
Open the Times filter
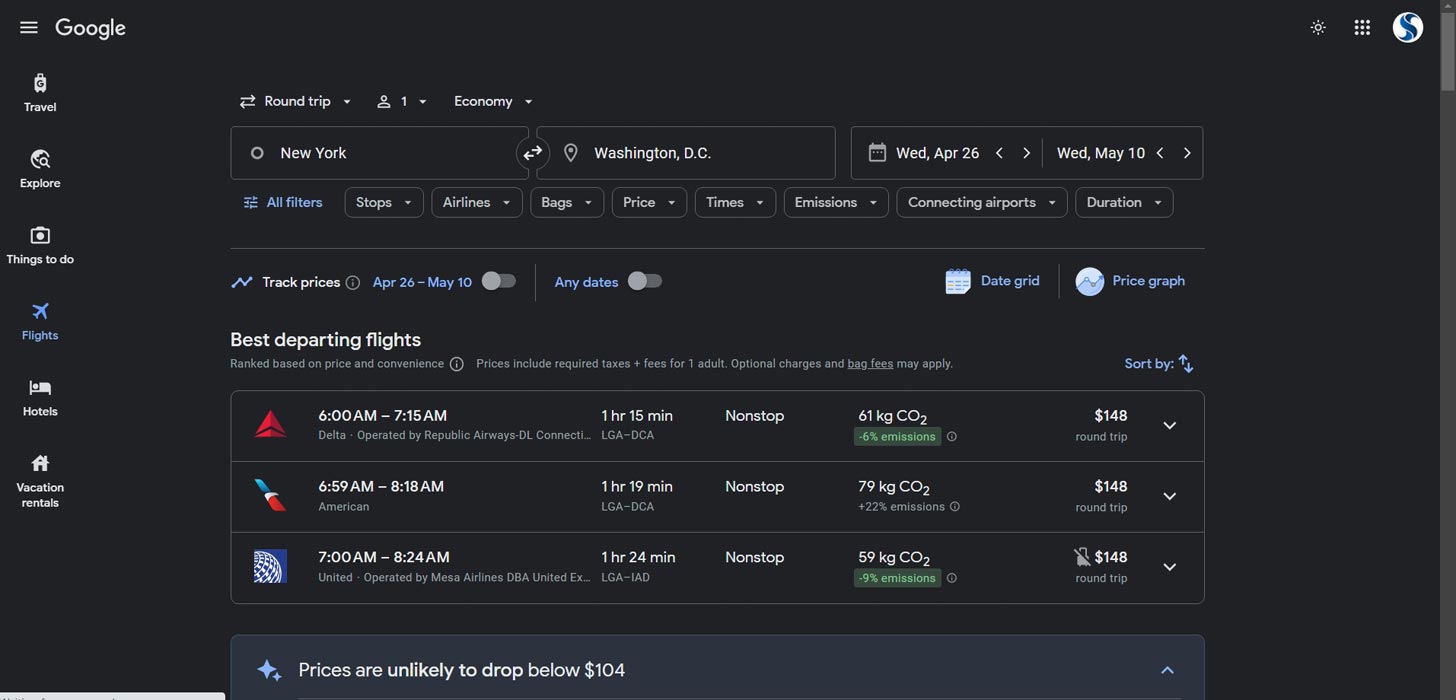(x=735, y=202)
